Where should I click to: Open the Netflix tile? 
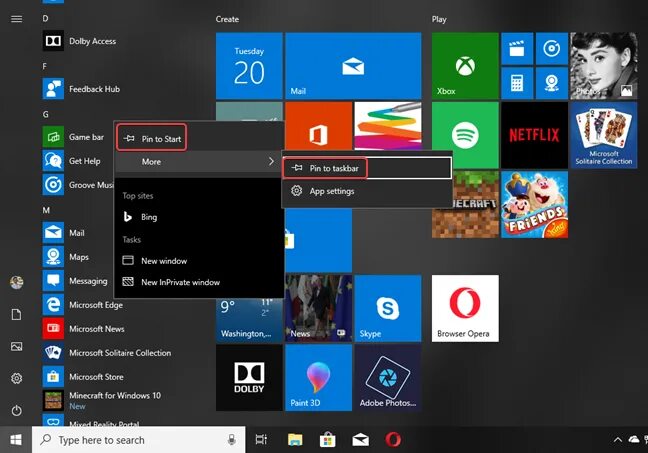click(534, 135)
